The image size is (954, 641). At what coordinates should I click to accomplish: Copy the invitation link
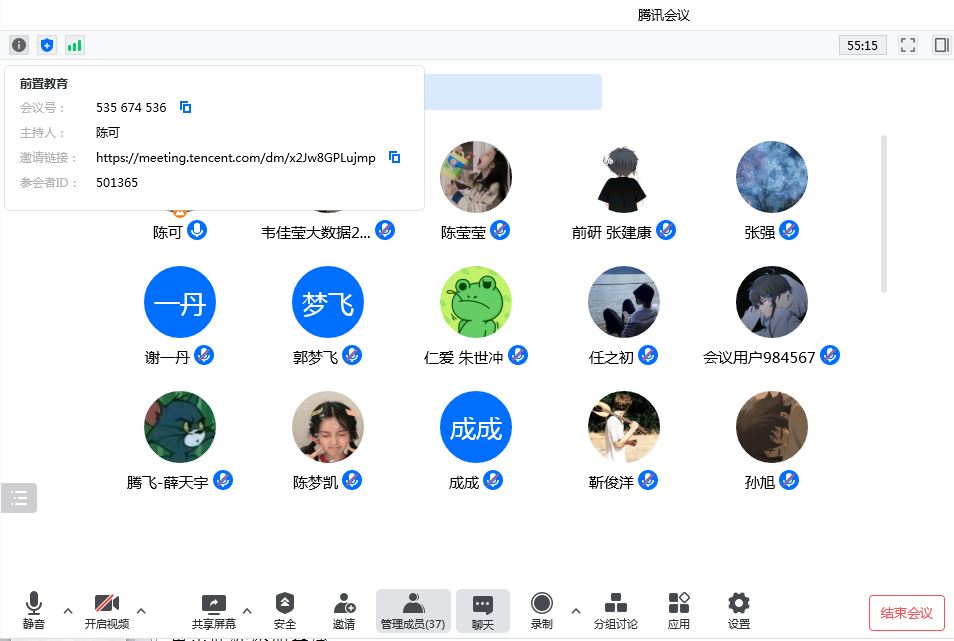click(395, 157)
